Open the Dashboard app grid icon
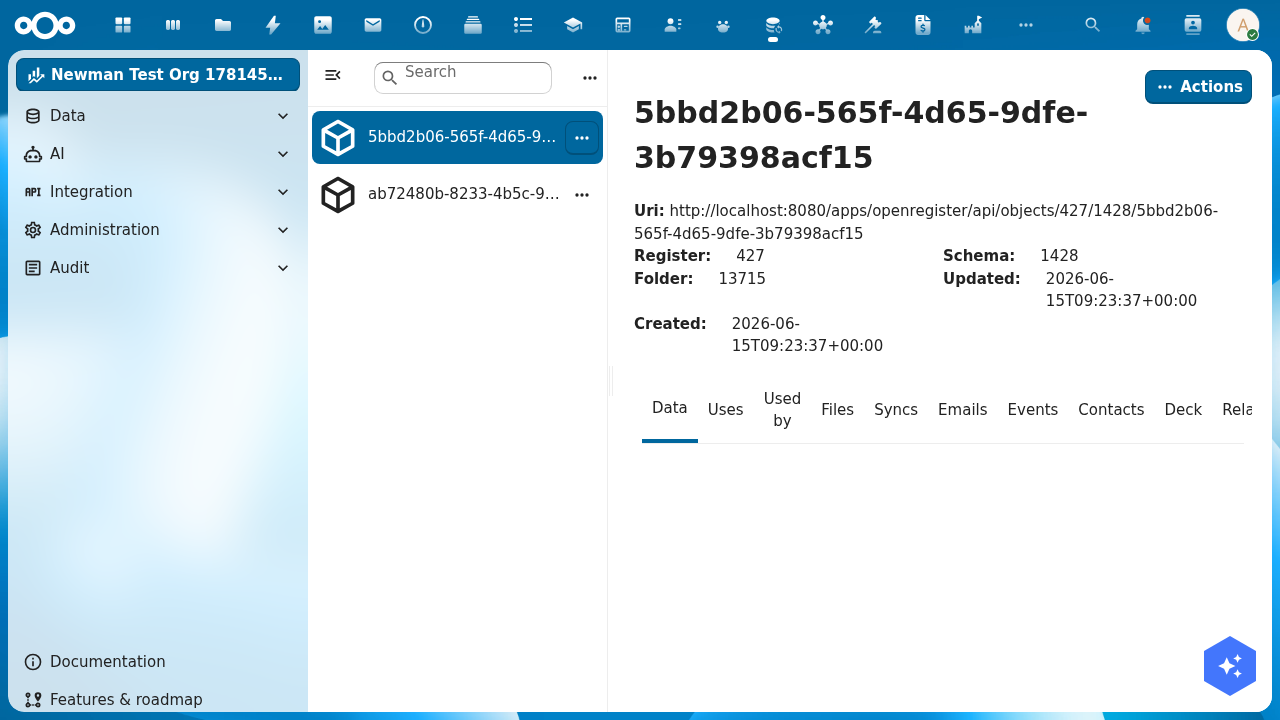Image resolution: width=1280 pixels, height=720 pixels. [123, 25]
